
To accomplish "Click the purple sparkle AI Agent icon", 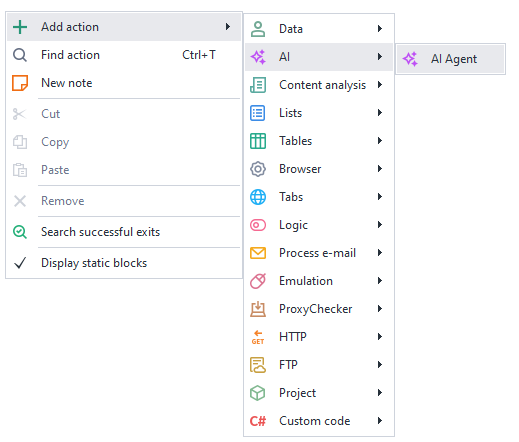I will (410, 59).
